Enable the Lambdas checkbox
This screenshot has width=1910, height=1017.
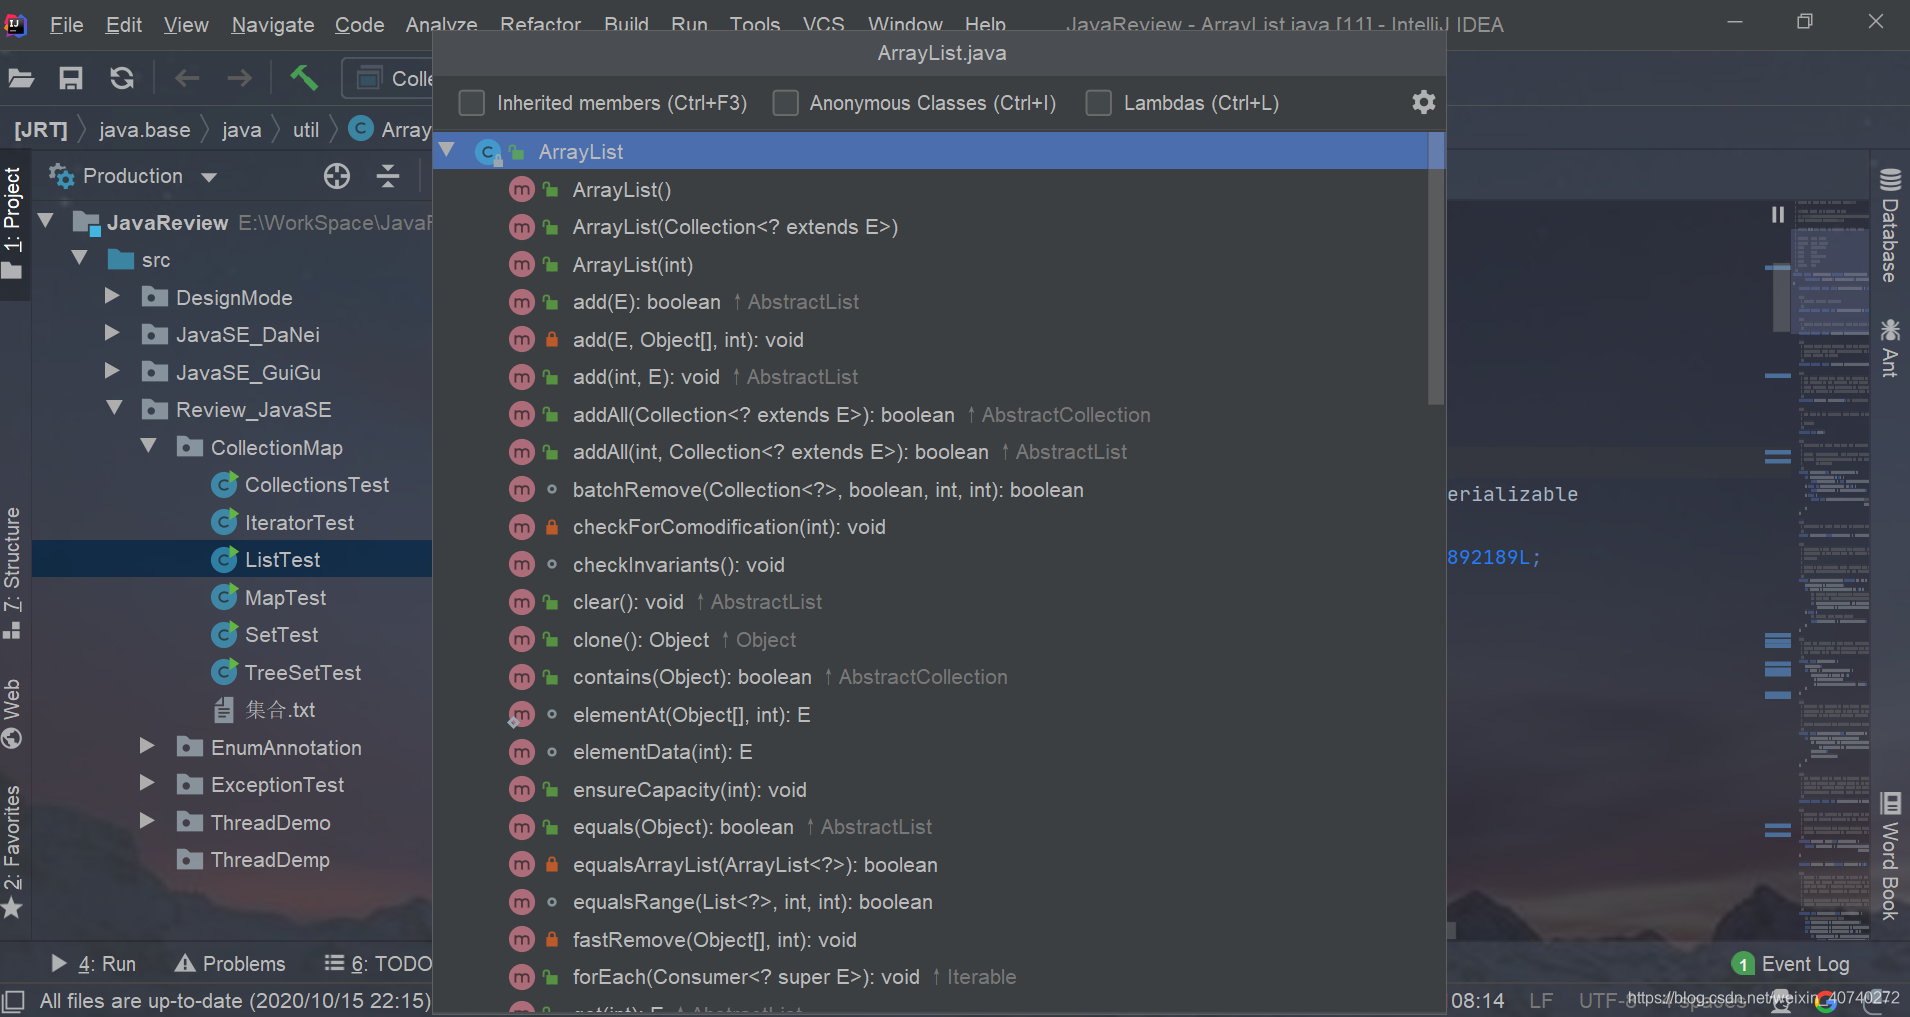click(x=1099, y=103)
